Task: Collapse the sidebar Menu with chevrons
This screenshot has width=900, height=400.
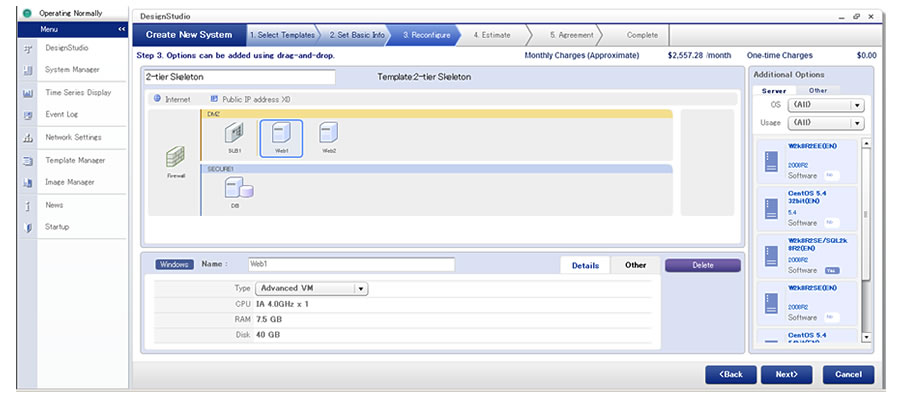Action: 121,30
